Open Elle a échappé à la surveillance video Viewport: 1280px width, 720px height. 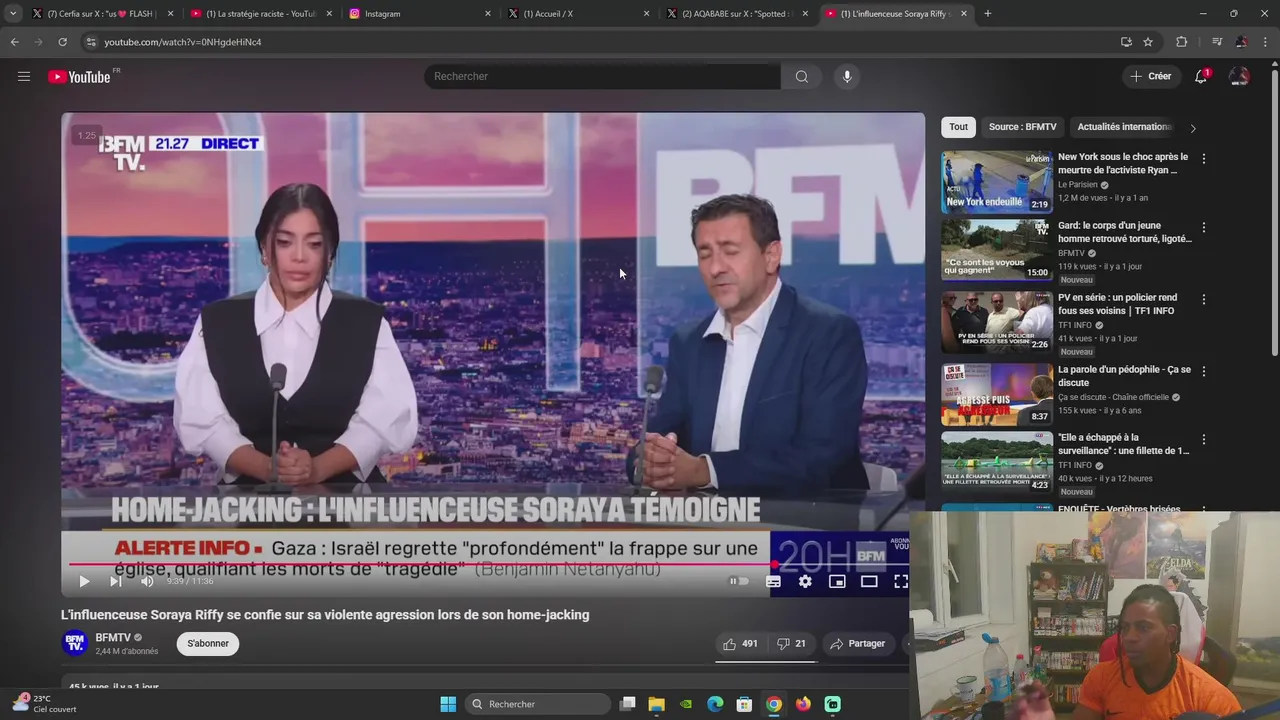coord(1123,444)
